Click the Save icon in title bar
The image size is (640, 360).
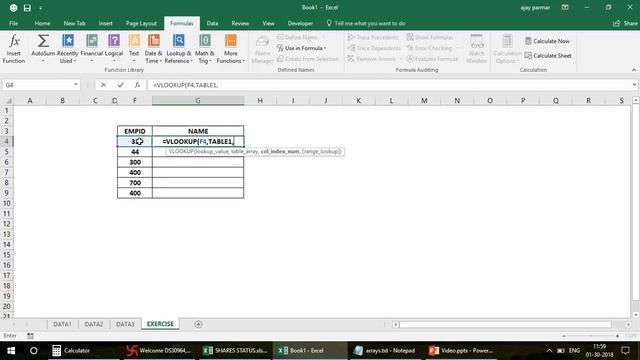pyautogui.click(x=27, y=8)
